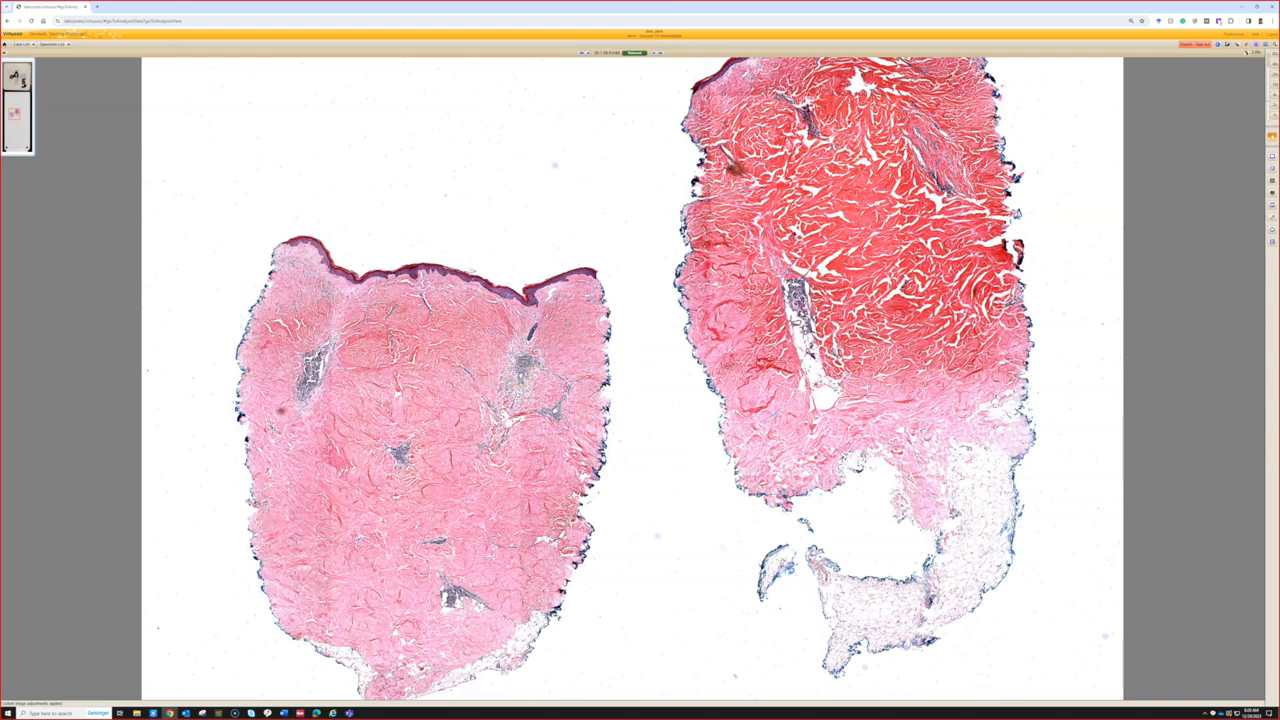Click the blue circle icon beside Report button
The width and height of the screenshot is (1280, 720).
pyautogui.click(x=1218, y=44)
